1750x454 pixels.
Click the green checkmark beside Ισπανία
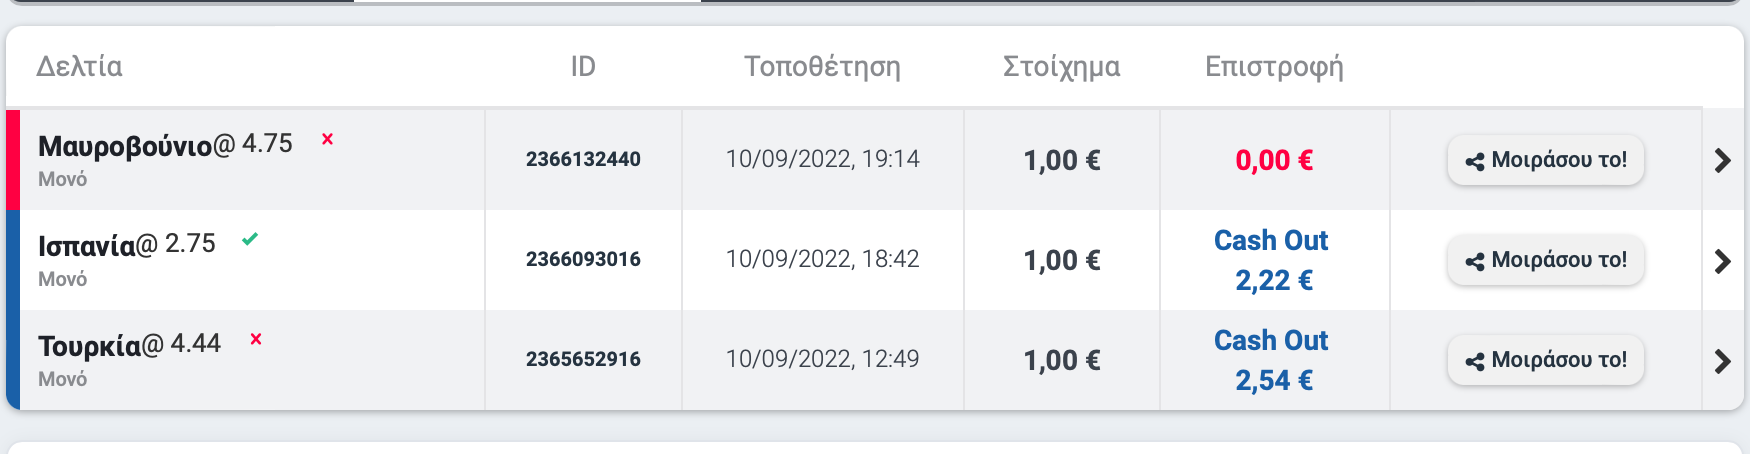250,239
